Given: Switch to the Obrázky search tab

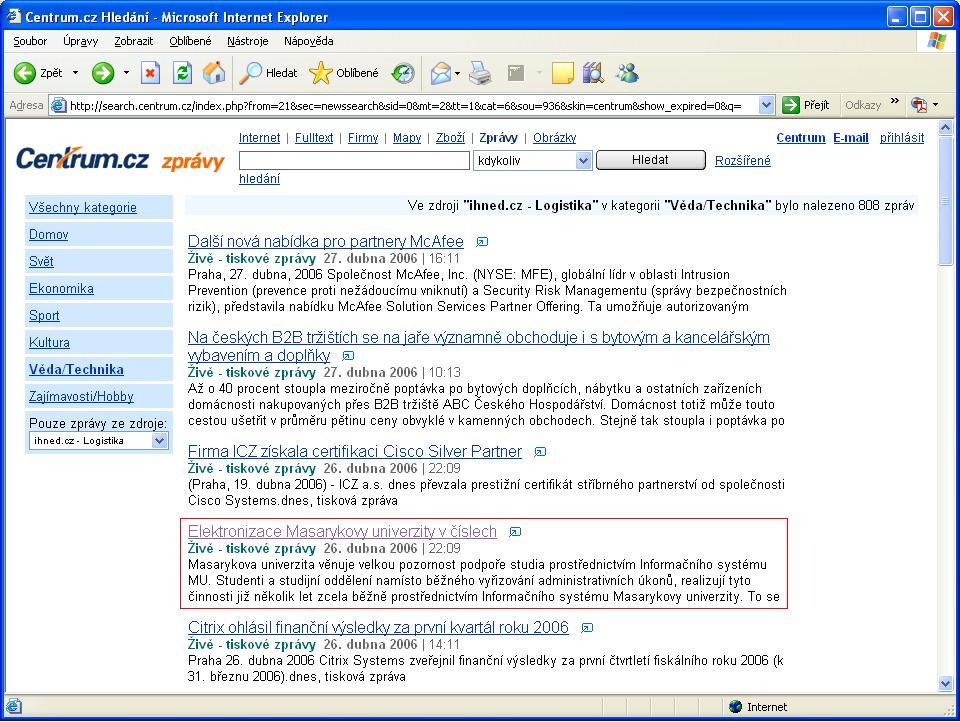Looking at the screenshot, I should pos(554,138).
